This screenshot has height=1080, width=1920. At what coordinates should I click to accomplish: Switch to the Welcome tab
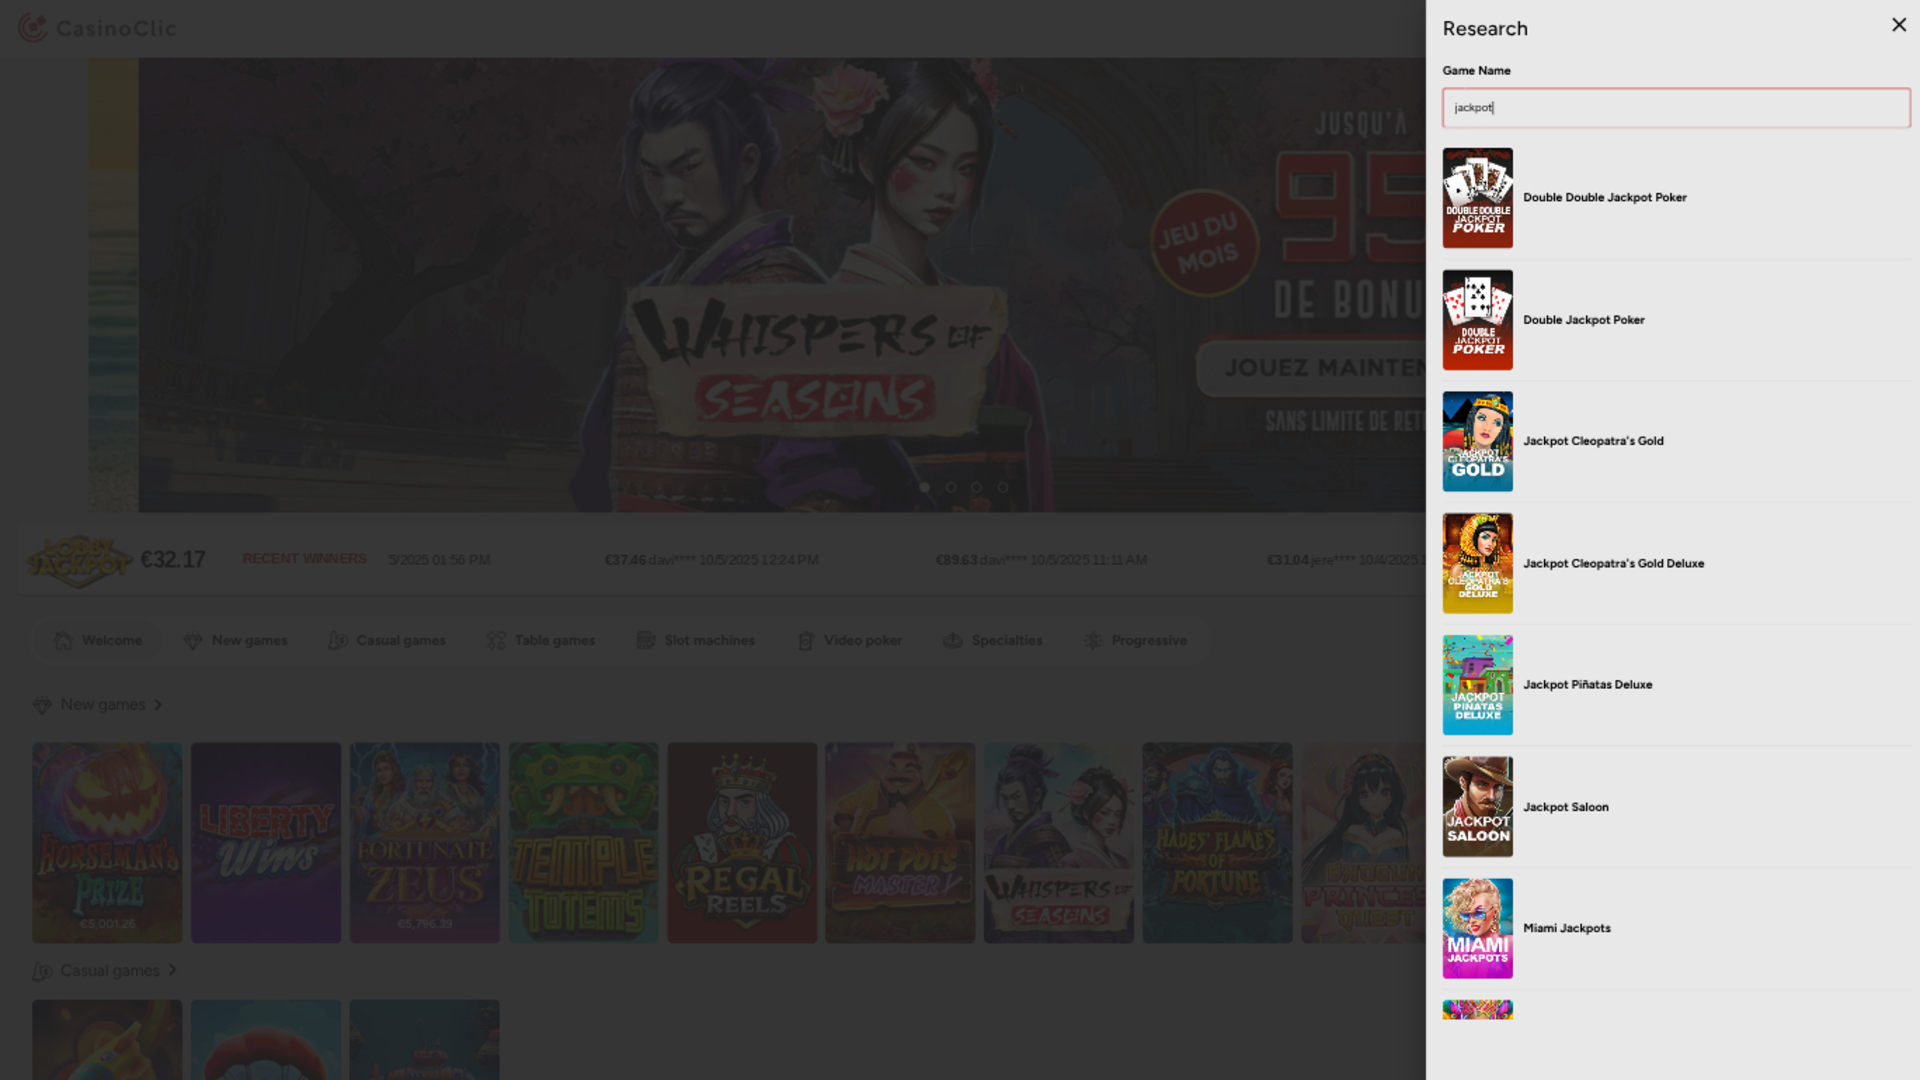coord(97,640)
